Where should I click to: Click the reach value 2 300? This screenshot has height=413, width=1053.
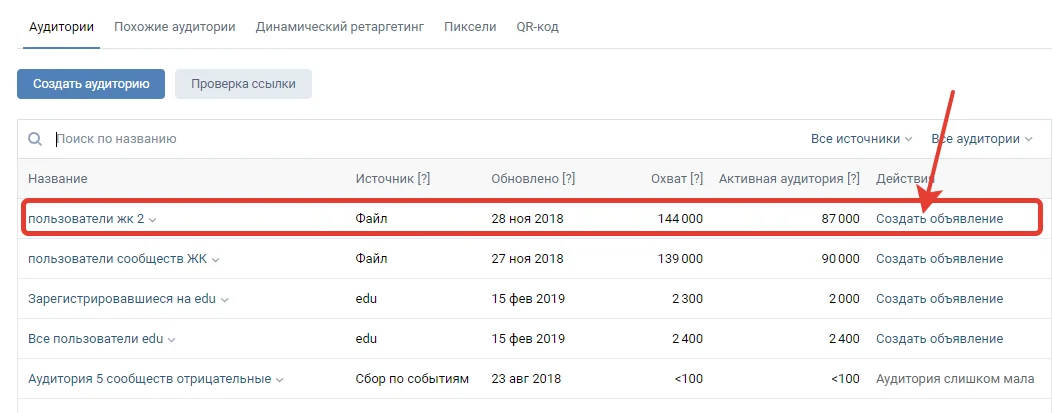pyautogui.click(x=687, y=299)
